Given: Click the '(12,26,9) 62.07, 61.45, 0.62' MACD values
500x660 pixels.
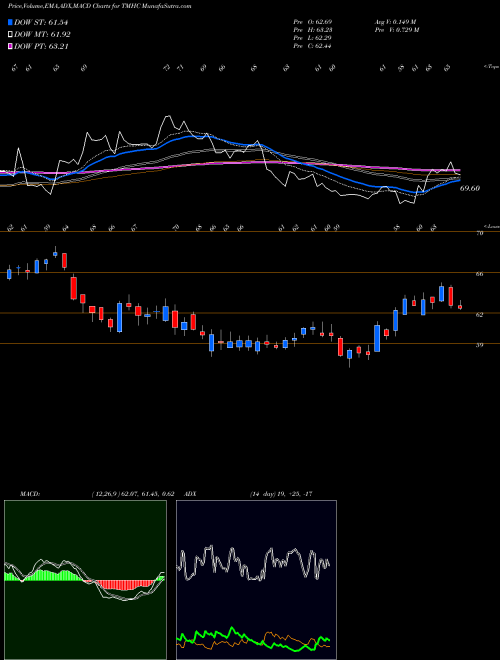Looking at the screenshot, I should (x=133, y=494).
